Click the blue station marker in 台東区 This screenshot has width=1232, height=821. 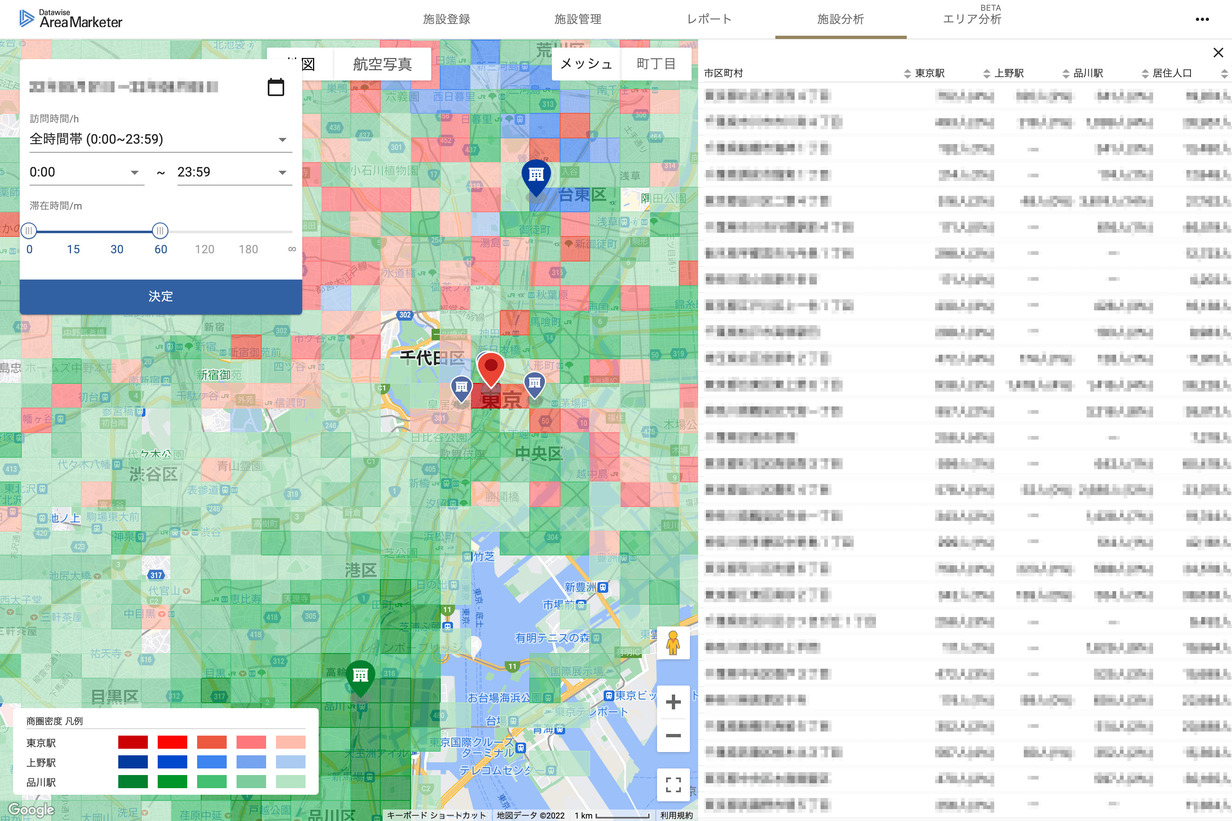click(536, 176)
